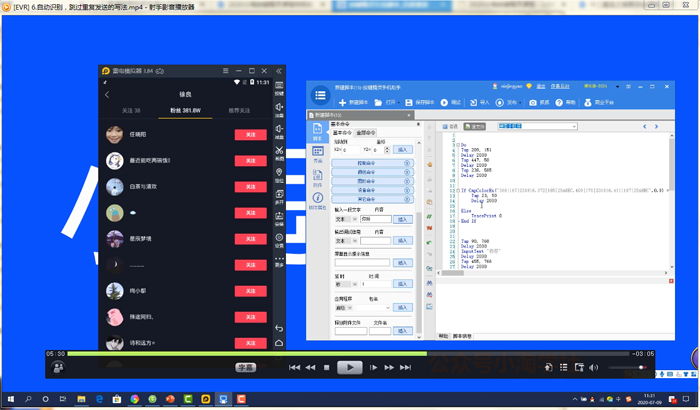Viewport: 700px width, 410px height.
Task: Click the save script floppy icon
Action: pyautogui.click(x=408, y=103)
